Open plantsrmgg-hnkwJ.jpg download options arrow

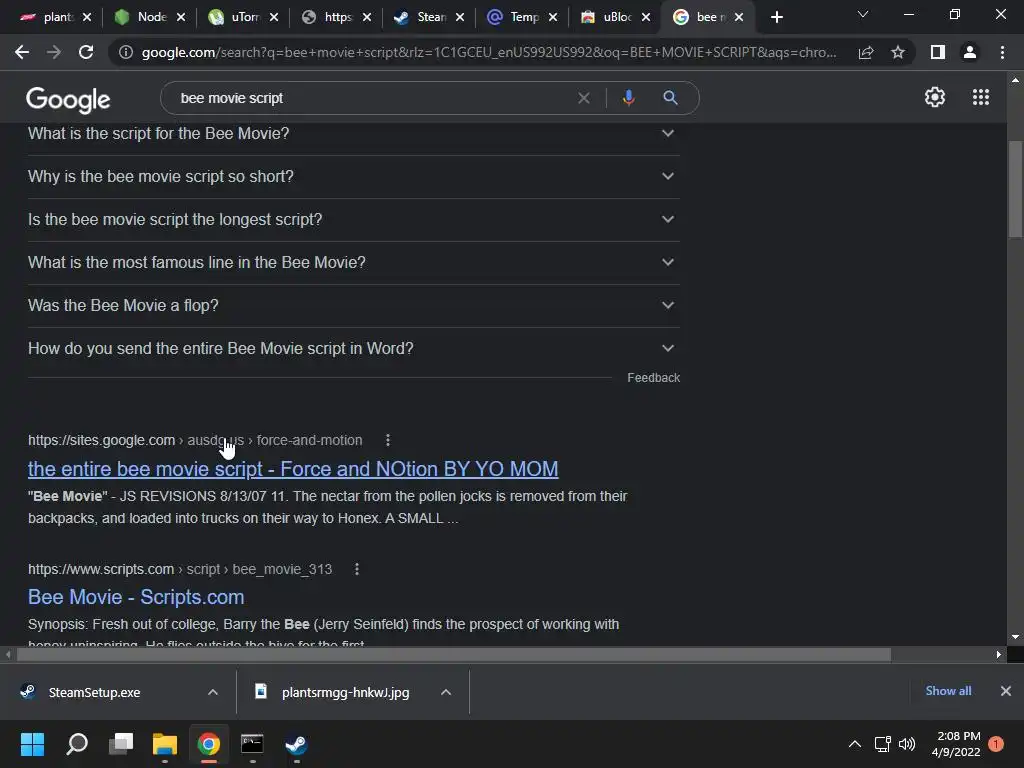point(446,692)
